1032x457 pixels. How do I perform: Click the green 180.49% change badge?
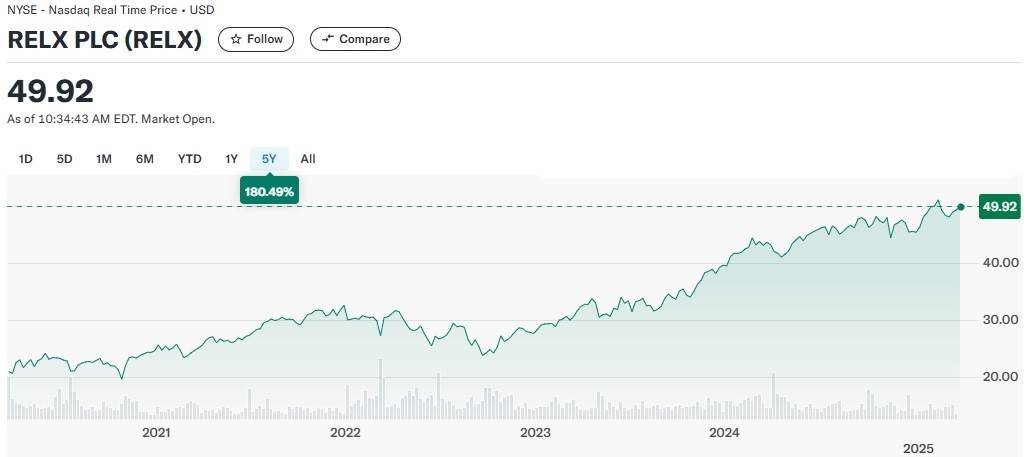click(x=269, y=191)
